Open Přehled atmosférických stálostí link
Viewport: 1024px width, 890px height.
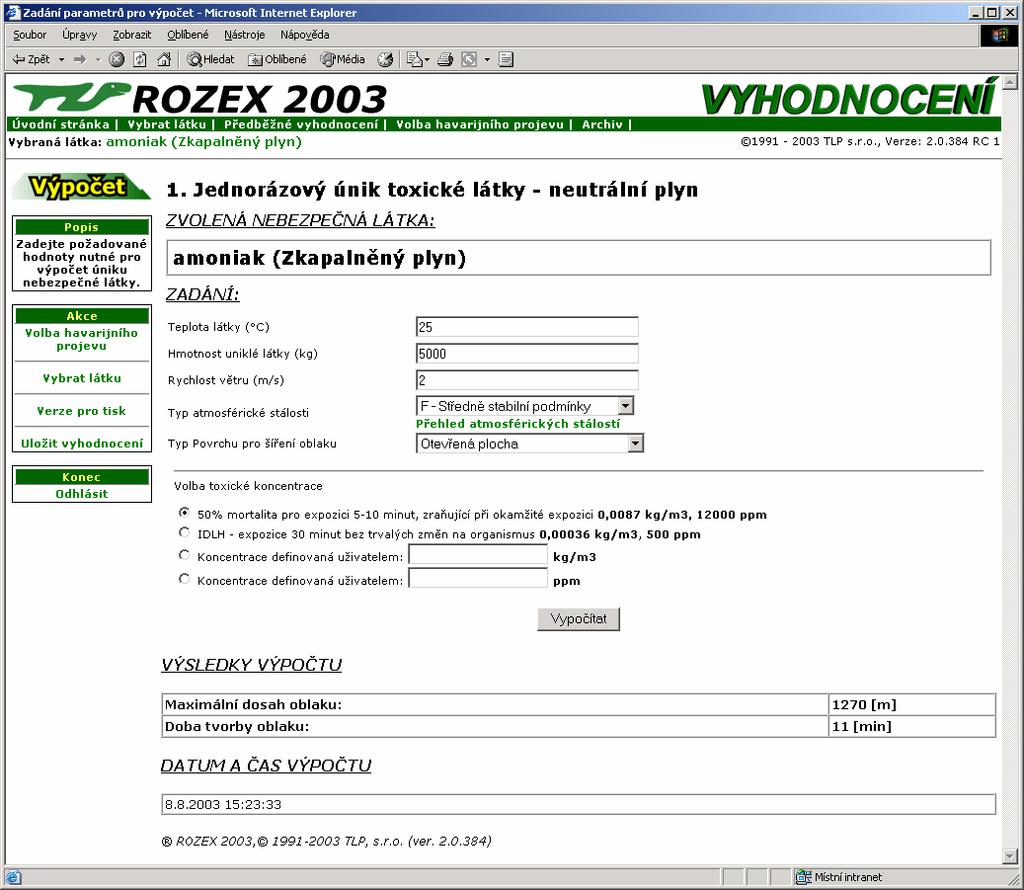[x=518, y=424]
